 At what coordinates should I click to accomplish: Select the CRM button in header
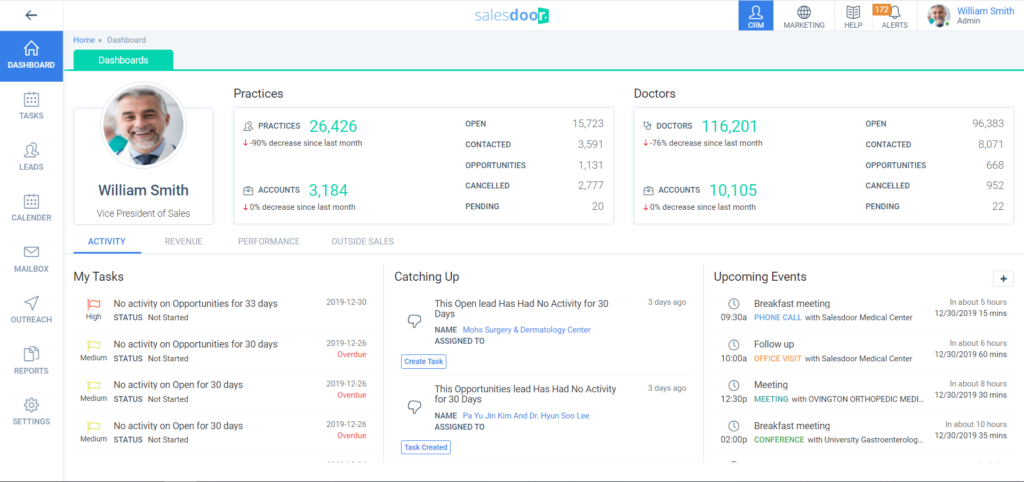[756, 16]
